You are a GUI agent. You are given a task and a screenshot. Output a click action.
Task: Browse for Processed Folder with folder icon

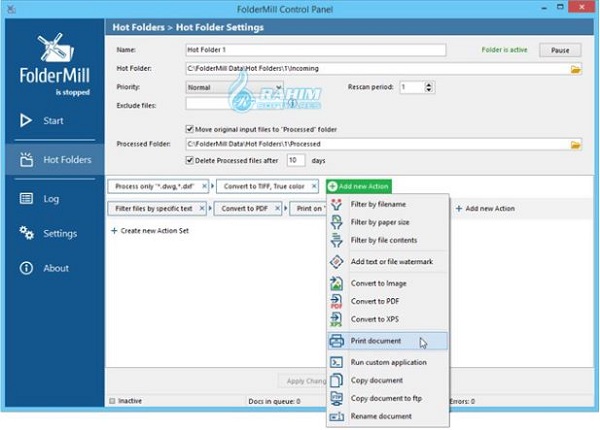click(x=576, y=145)
